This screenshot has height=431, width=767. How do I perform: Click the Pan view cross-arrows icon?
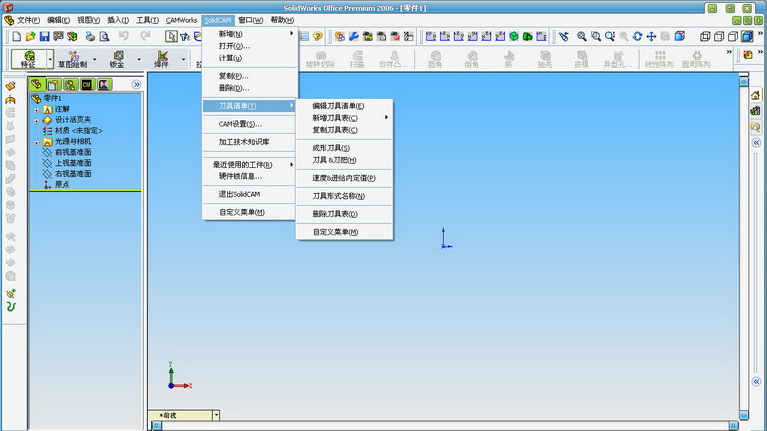click(652, 36)
